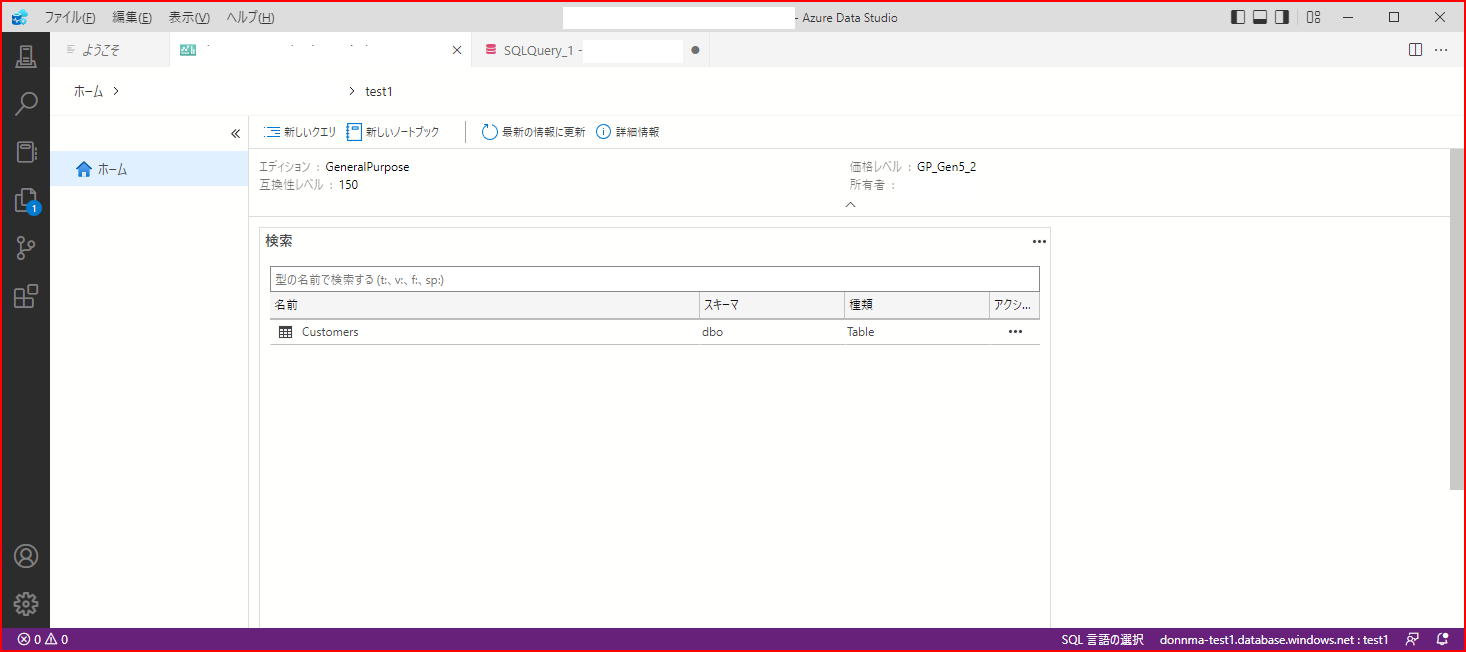Image resolution: width=1466 pixels, height=652 pixels.
Task: Sort by 名前 column header
Action: pyautogui.click(x=484, y=305)
